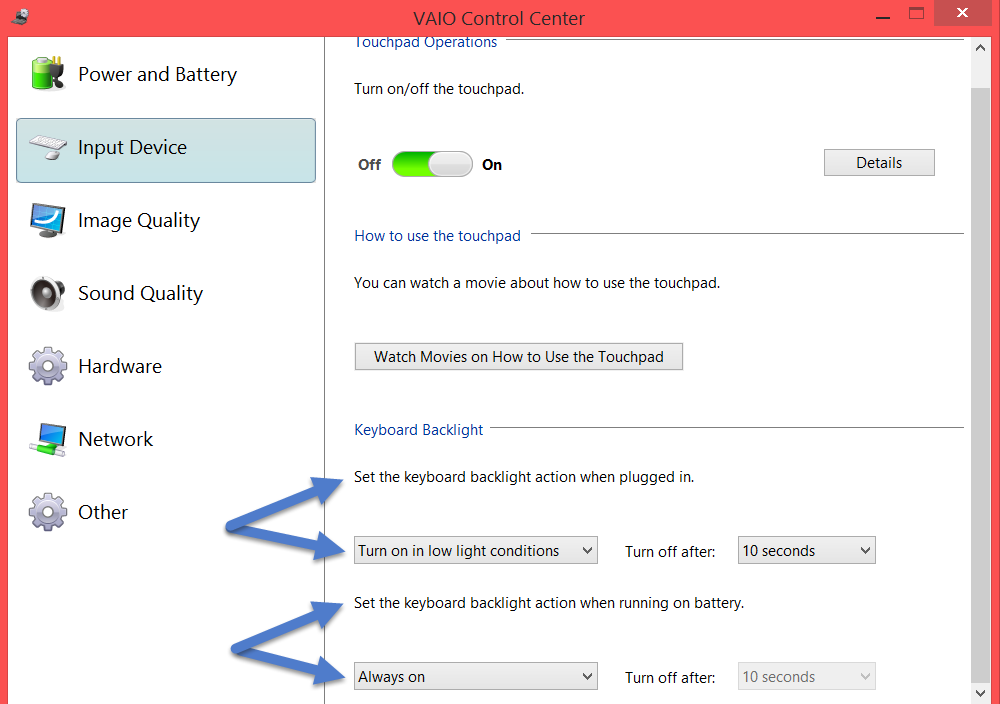Click 'Turn on/off the touchpad.' text
The width and height of the screenshot is (1000, 704).
coord(439,89)
